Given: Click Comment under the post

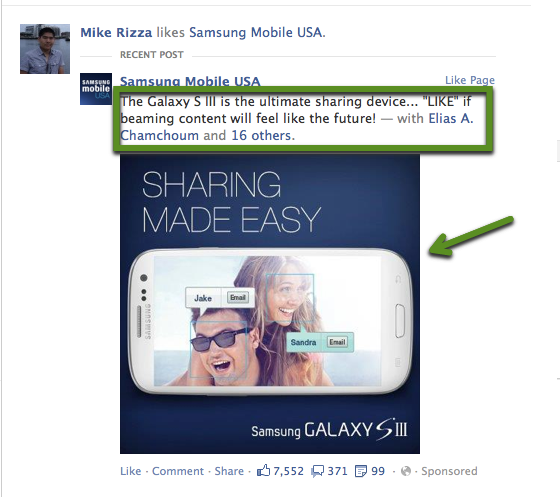Looking at the screenshot, I should pyautogui.click(x=178, y=471).
